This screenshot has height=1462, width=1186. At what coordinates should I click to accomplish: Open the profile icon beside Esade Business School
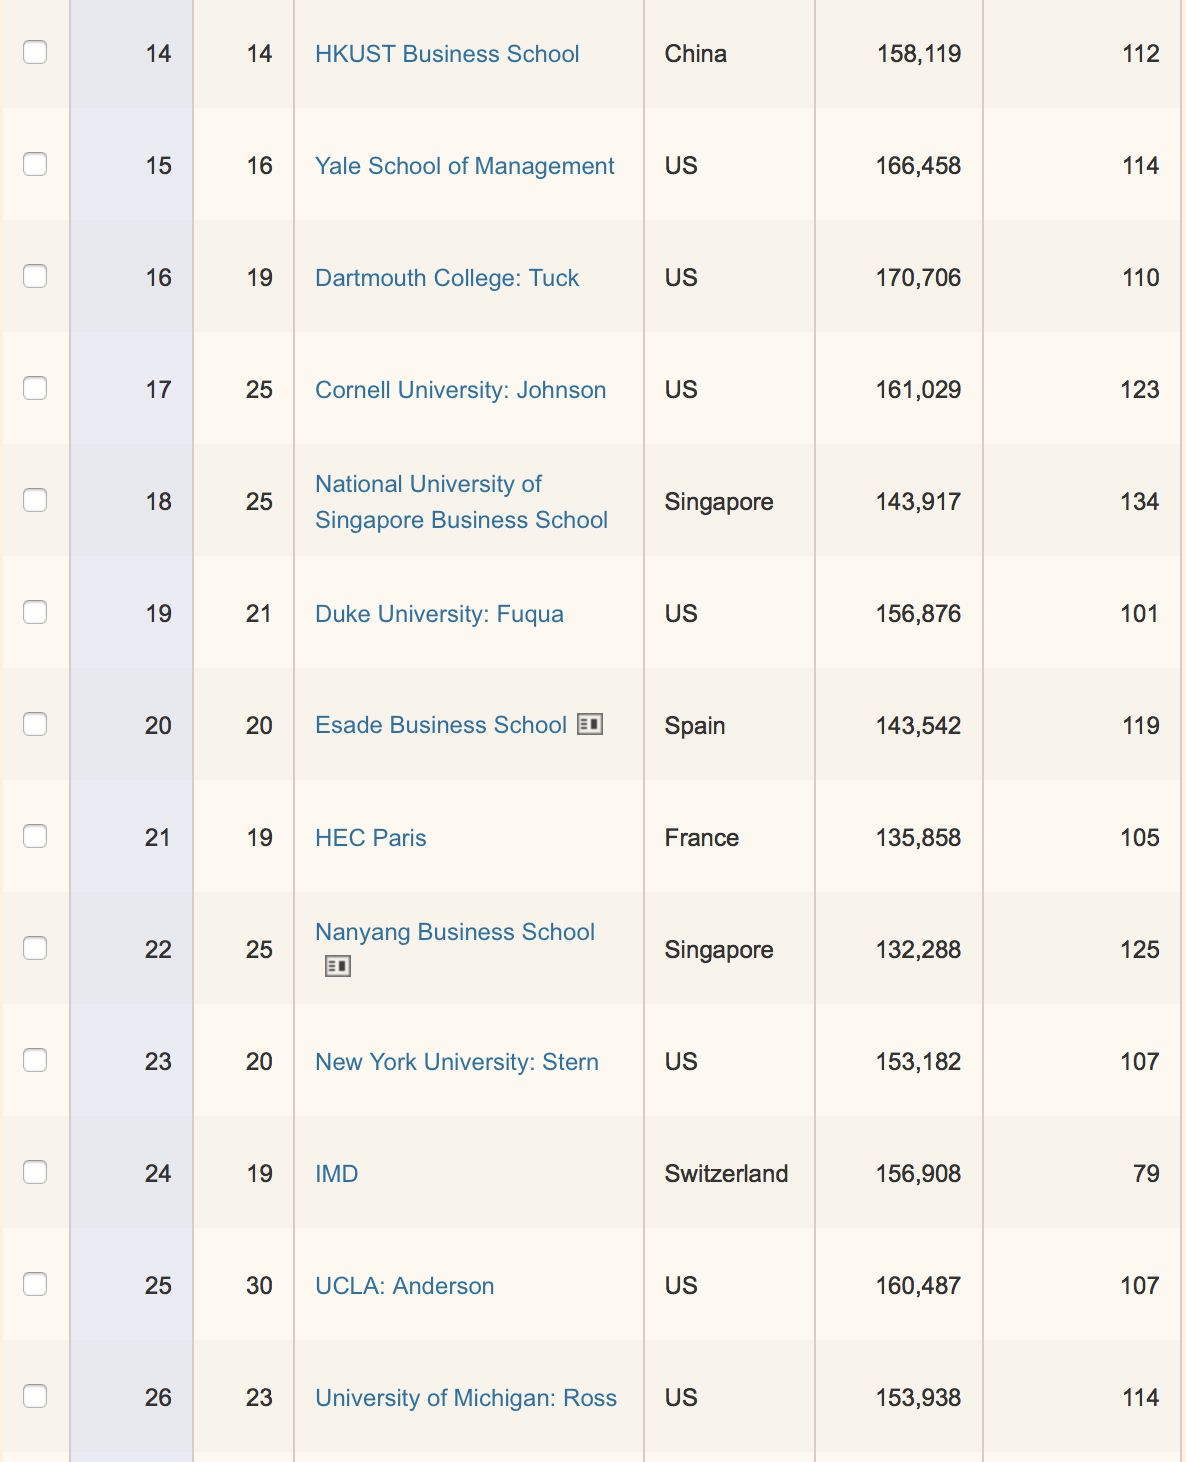click(590, 724)
